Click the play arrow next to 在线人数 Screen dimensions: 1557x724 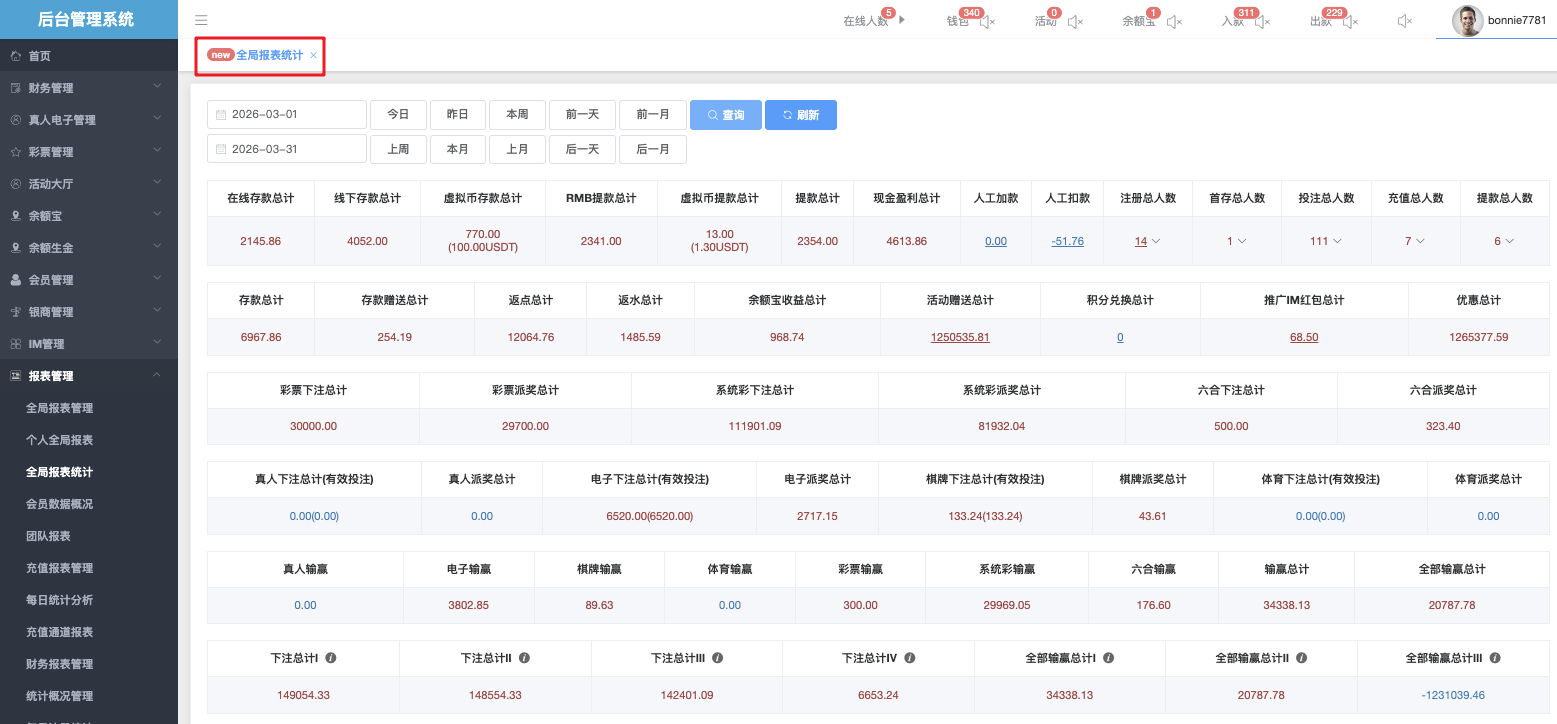(903, 20)
